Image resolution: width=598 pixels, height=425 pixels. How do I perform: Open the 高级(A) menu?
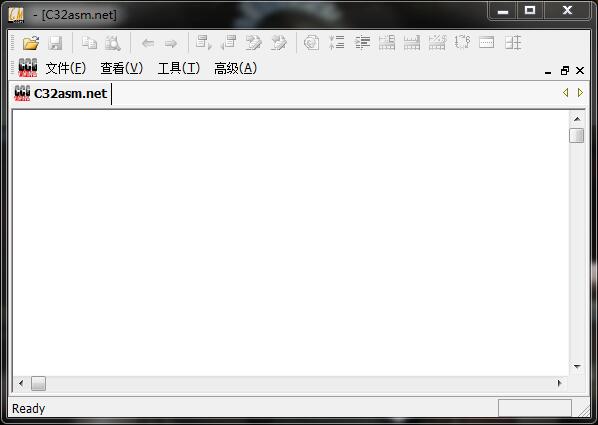coord(235,68)
